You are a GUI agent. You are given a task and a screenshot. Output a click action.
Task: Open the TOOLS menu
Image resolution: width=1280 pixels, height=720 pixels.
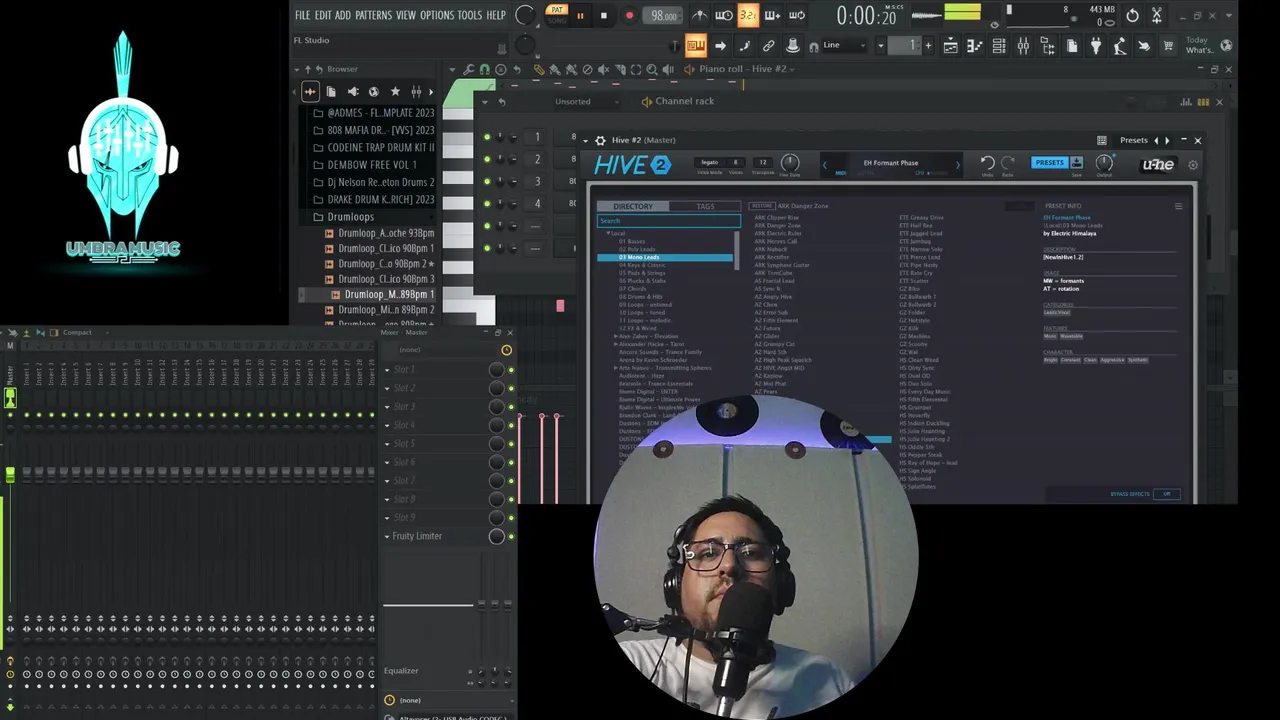(x=470, y=15)
